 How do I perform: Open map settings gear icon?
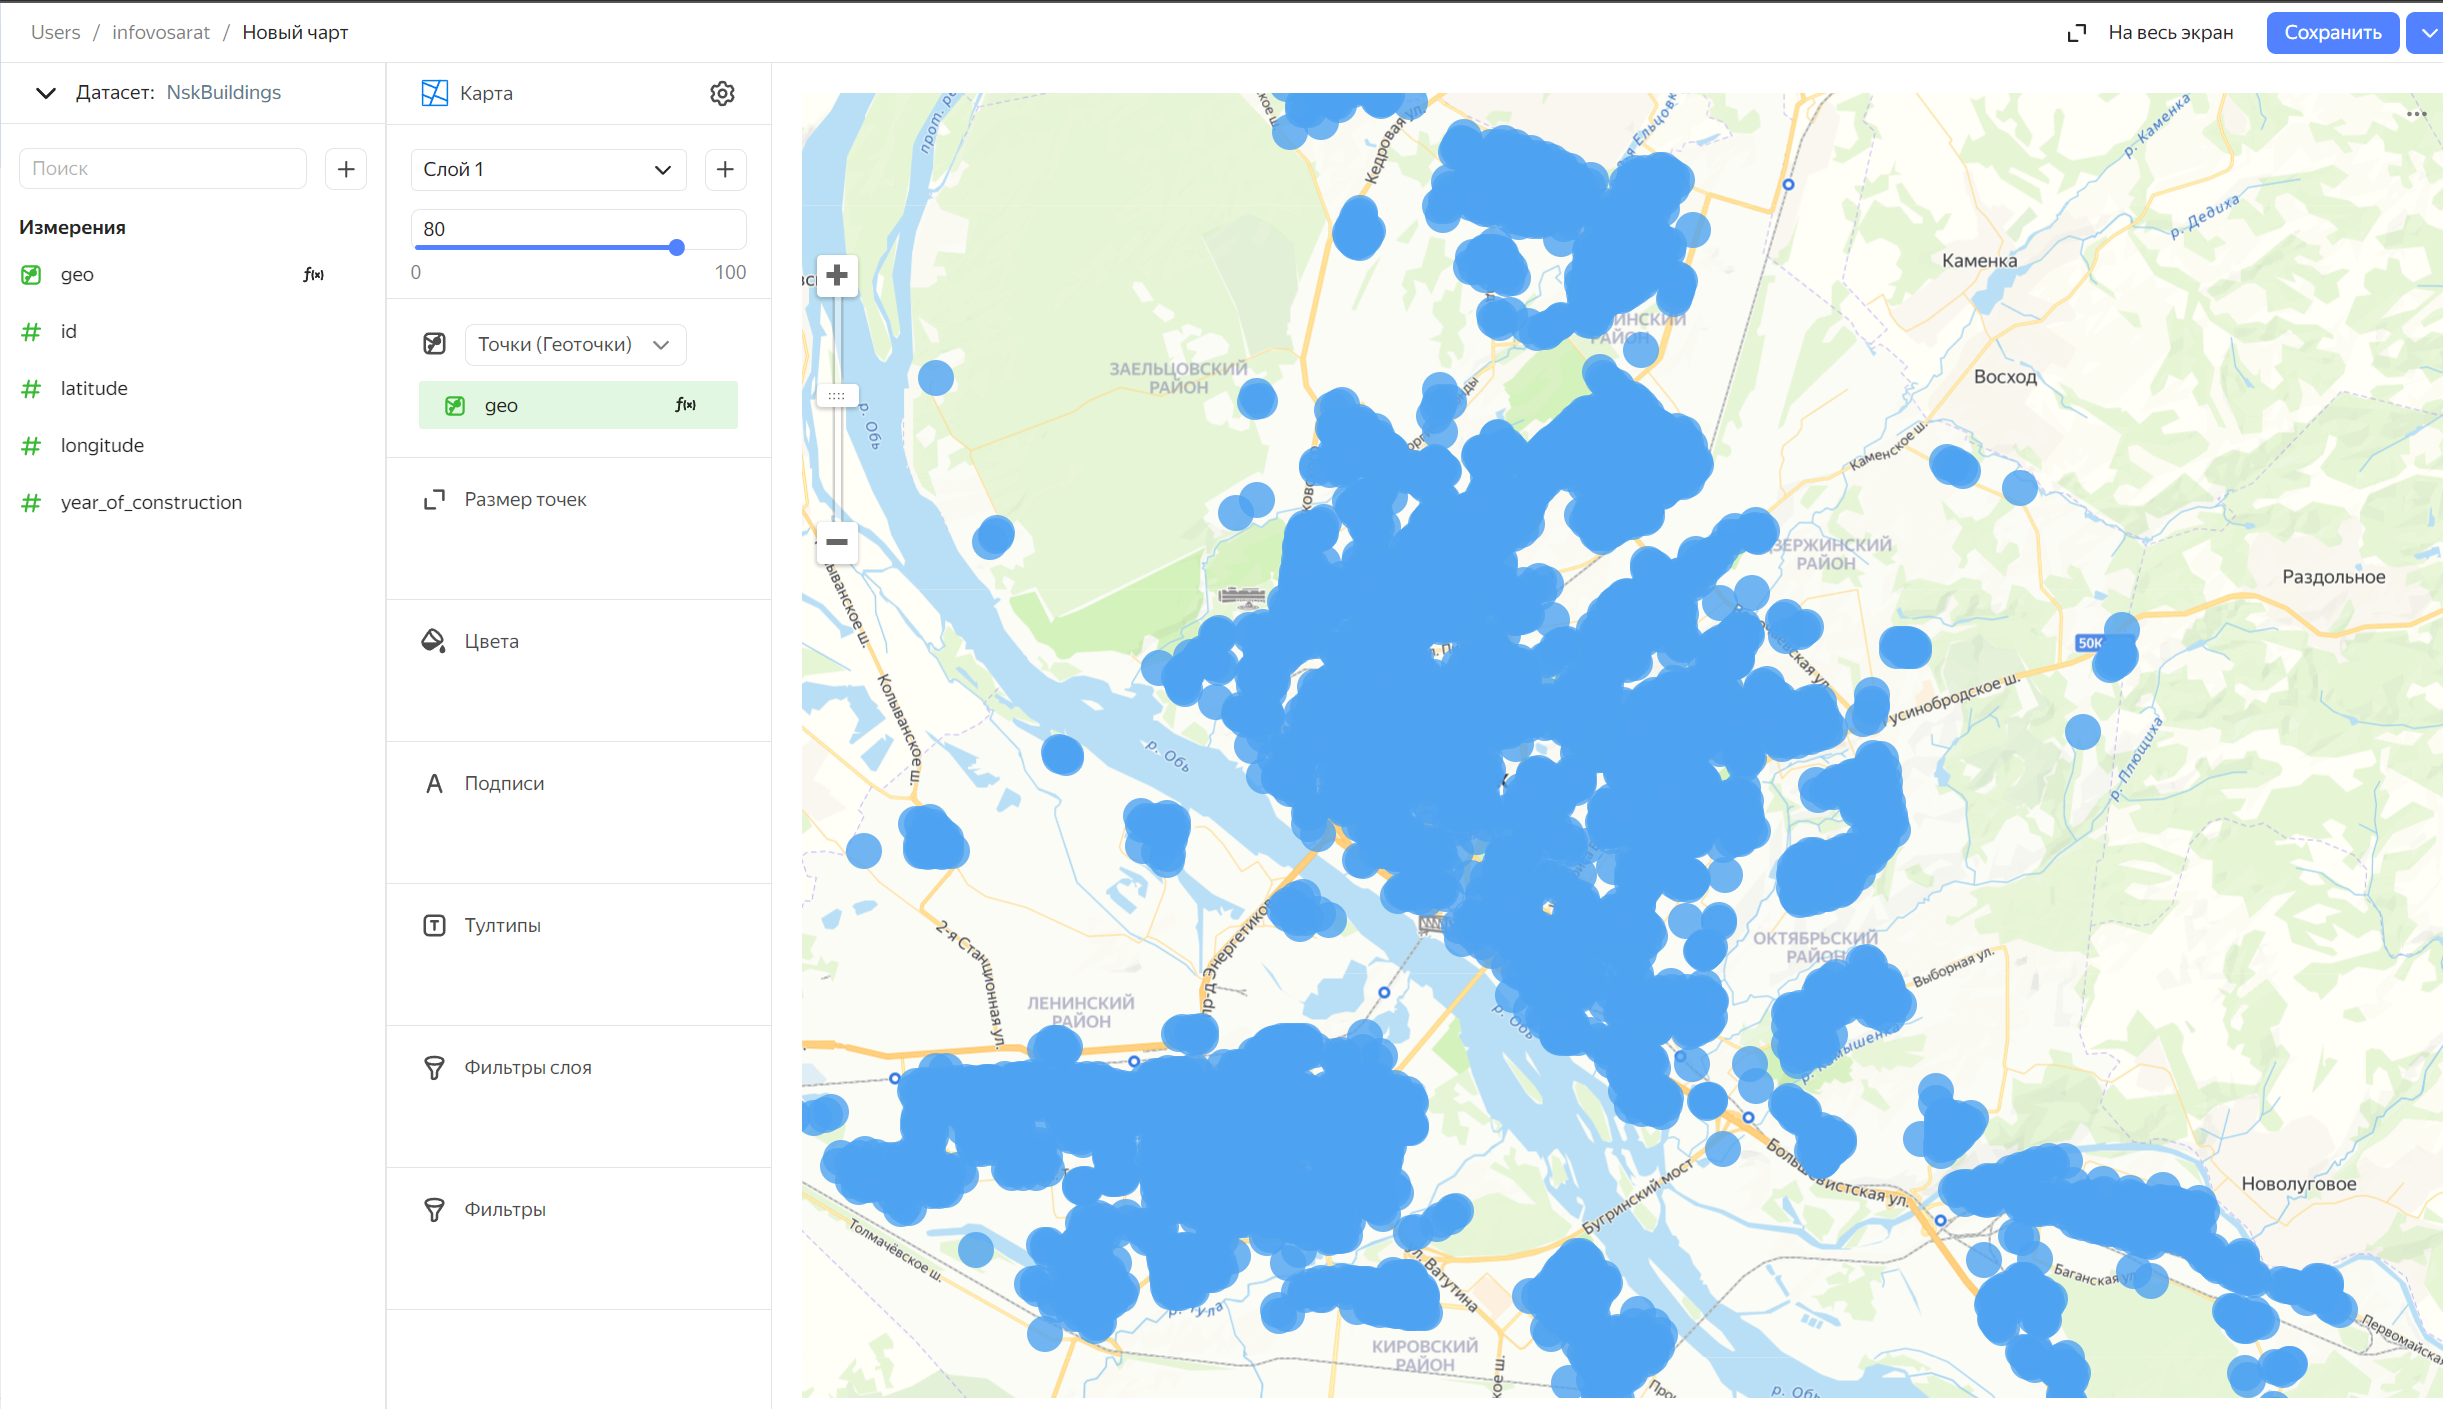[x=722, y=93]
